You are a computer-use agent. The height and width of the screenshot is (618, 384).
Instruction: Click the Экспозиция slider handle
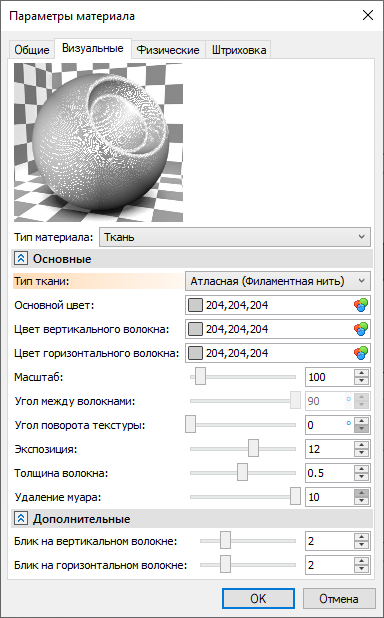point(254,449)
